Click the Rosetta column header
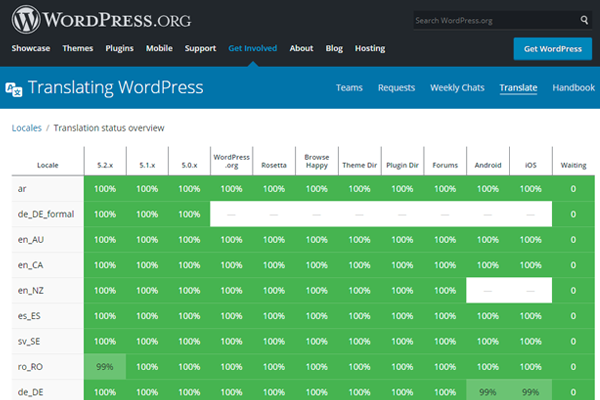 (274, 165)
